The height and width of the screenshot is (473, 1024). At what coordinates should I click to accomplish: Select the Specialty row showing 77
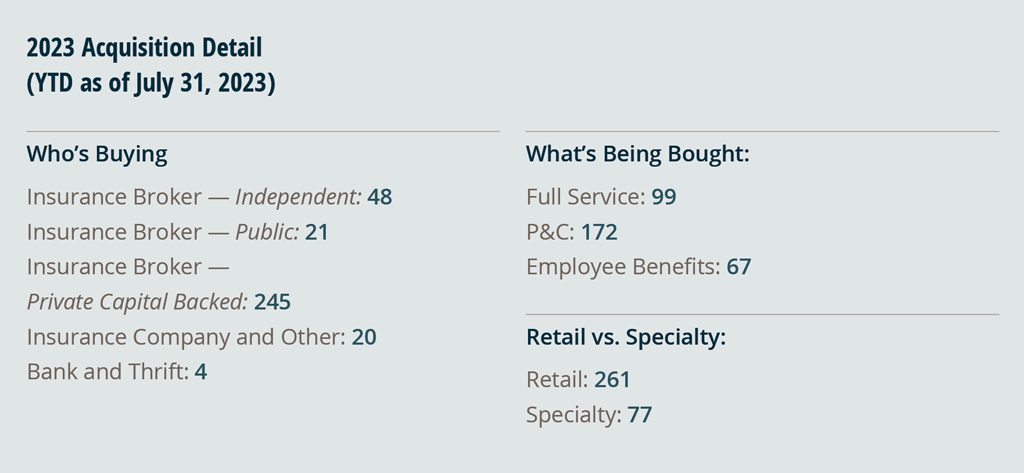click(x=589, y=415)
